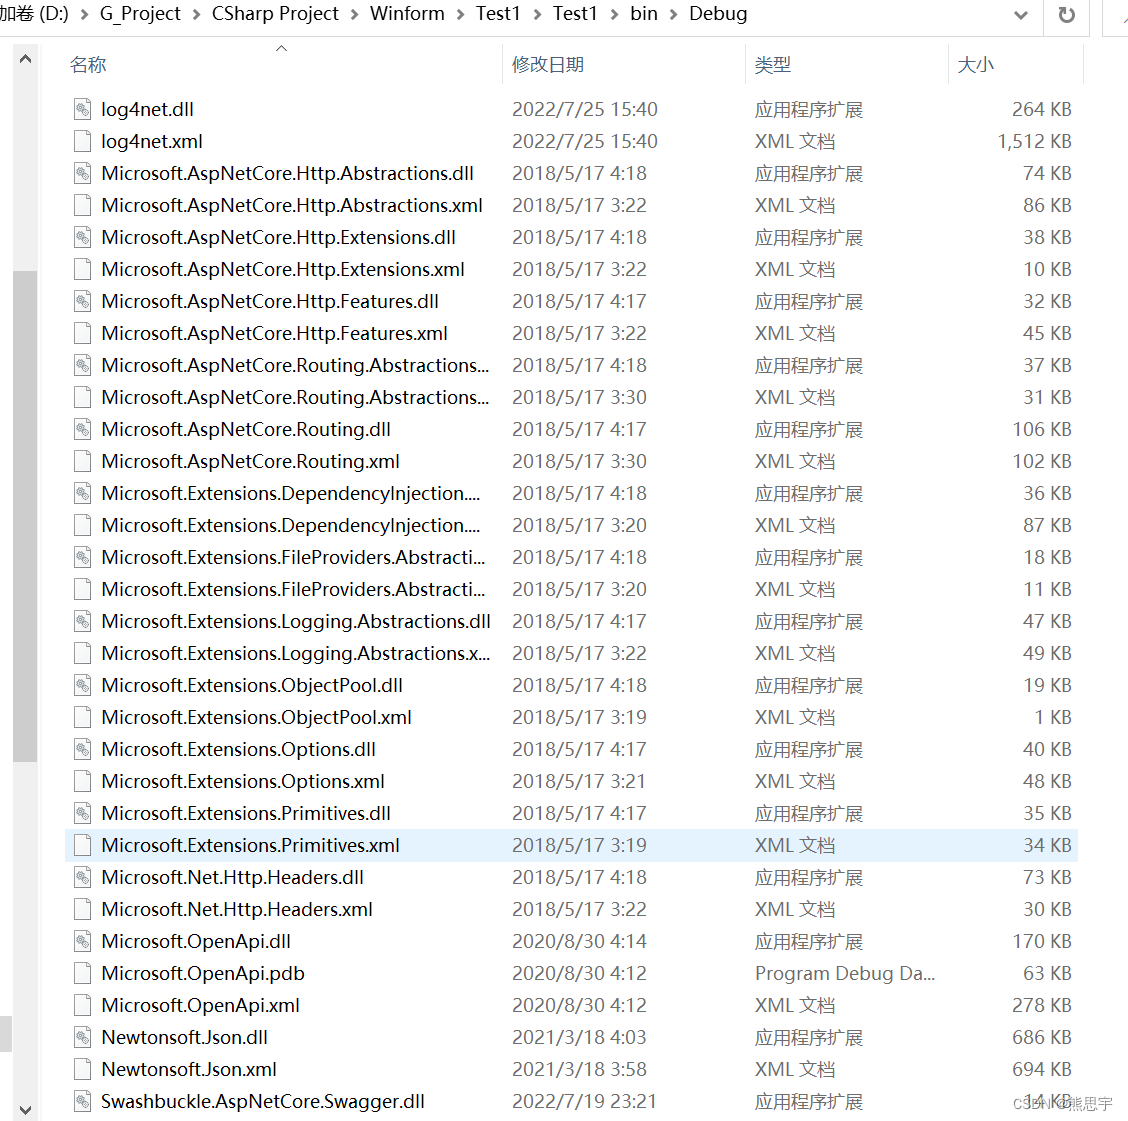Click the 2020/8/30 4:14 date cell
The image size is (1128, 1121).
[x=579, y=942]
